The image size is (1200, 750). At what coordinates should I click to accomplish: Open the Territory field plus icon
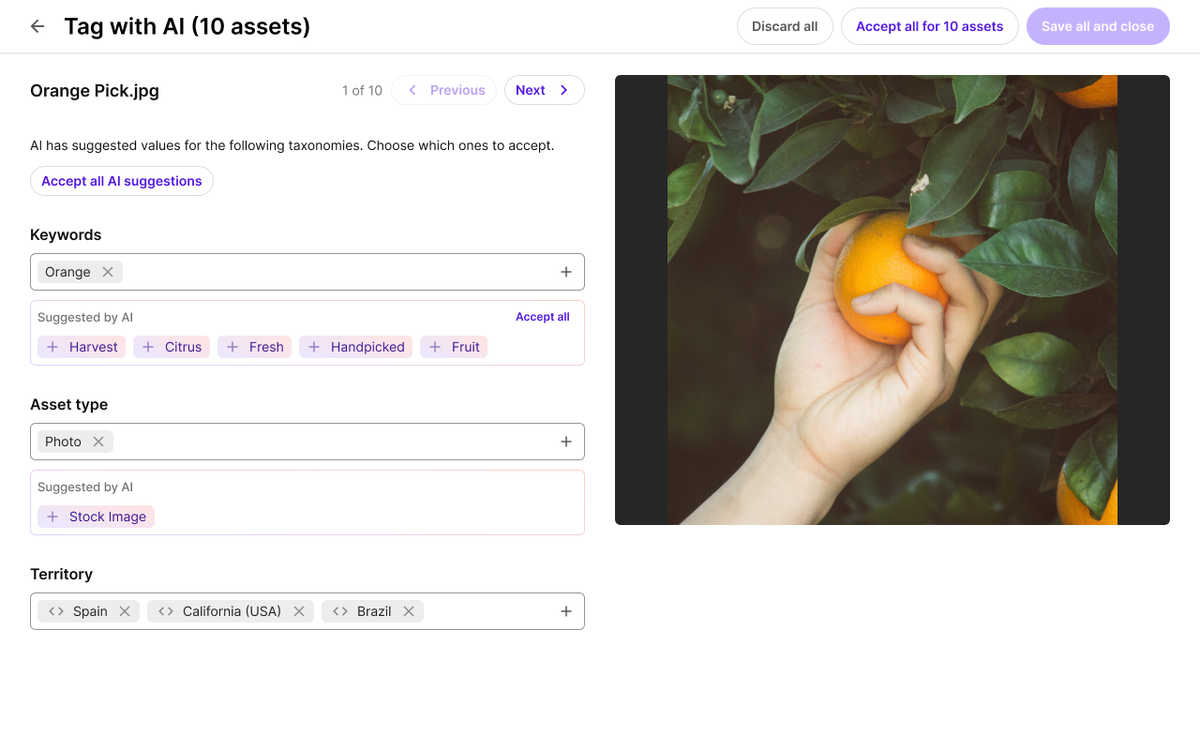click(x=566, y=611)
